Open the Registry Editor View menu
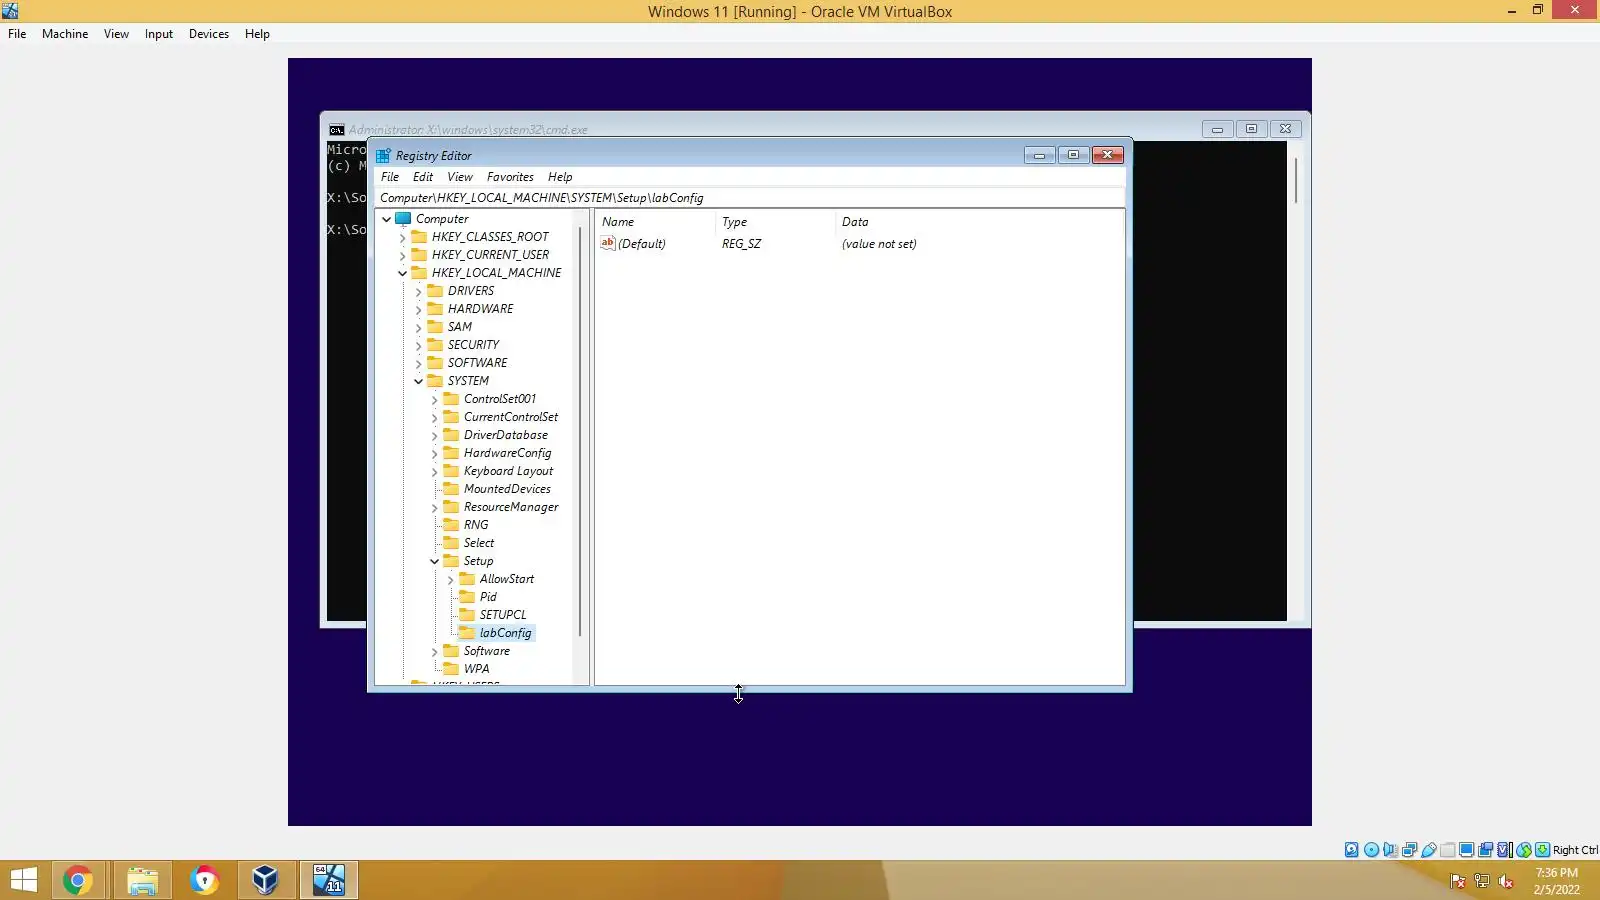This screenshot has width=1600, height=900. click(x=460, y=177)
